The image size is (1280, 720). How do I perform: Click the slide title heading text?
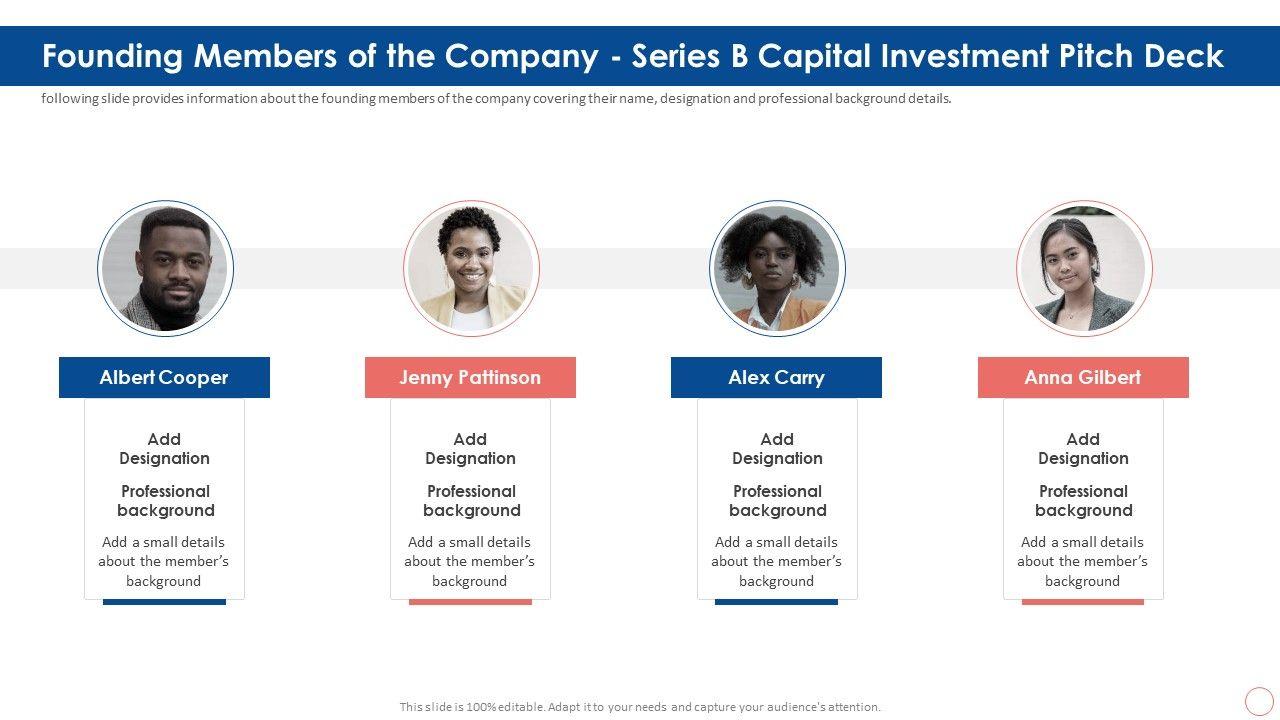[632, 56]
